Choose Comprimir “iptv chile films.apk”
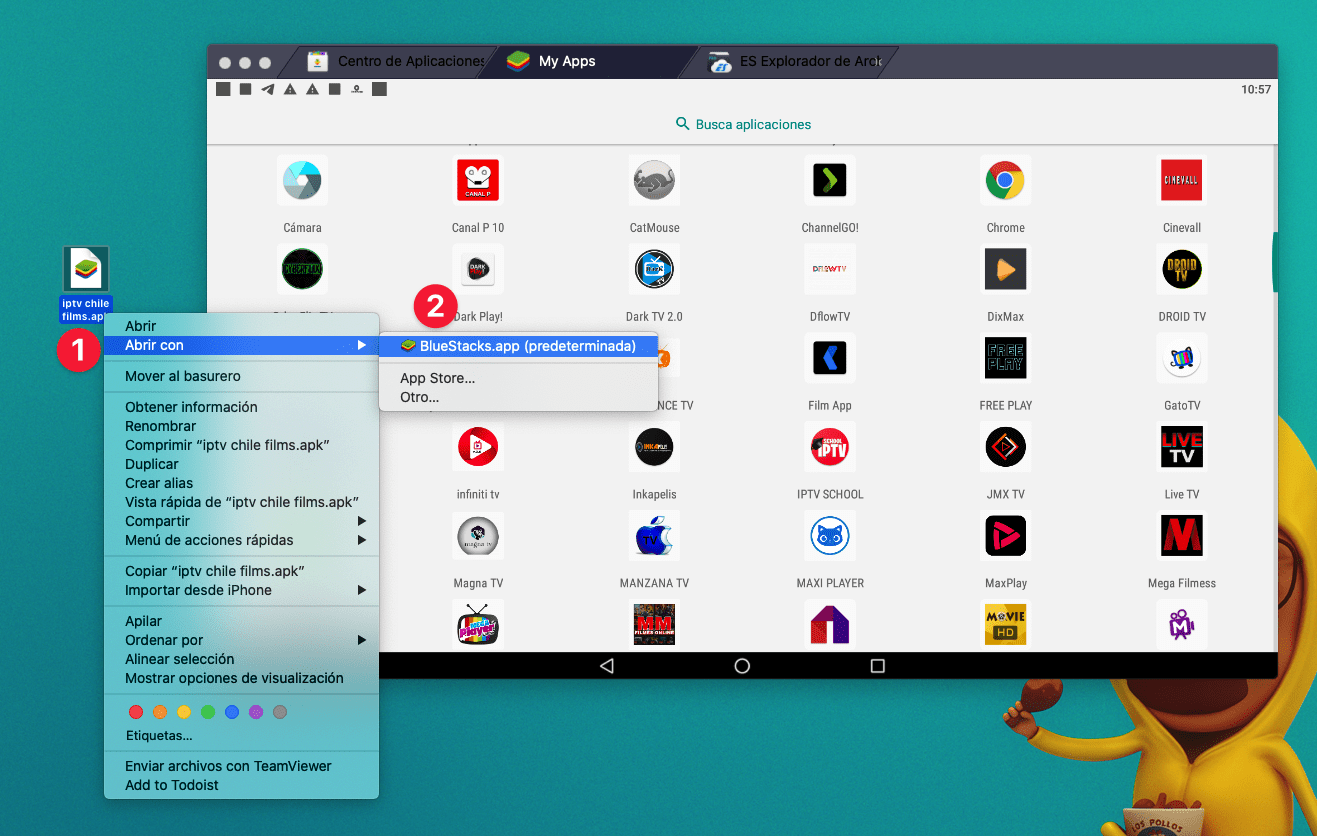The image size is (1317, 836). [241, 445]
